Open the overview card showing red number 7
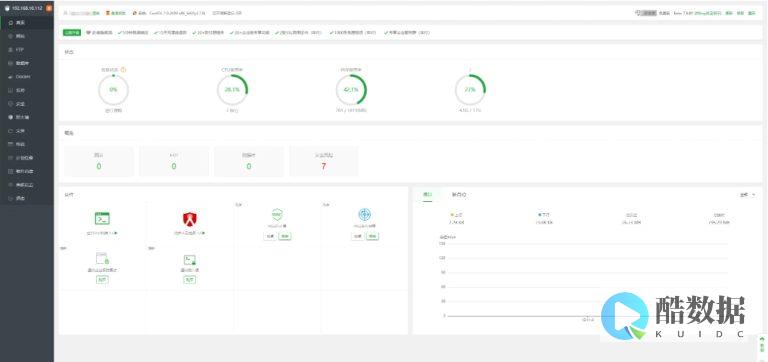This screenshot has height=362, width=768. [324, 161]
